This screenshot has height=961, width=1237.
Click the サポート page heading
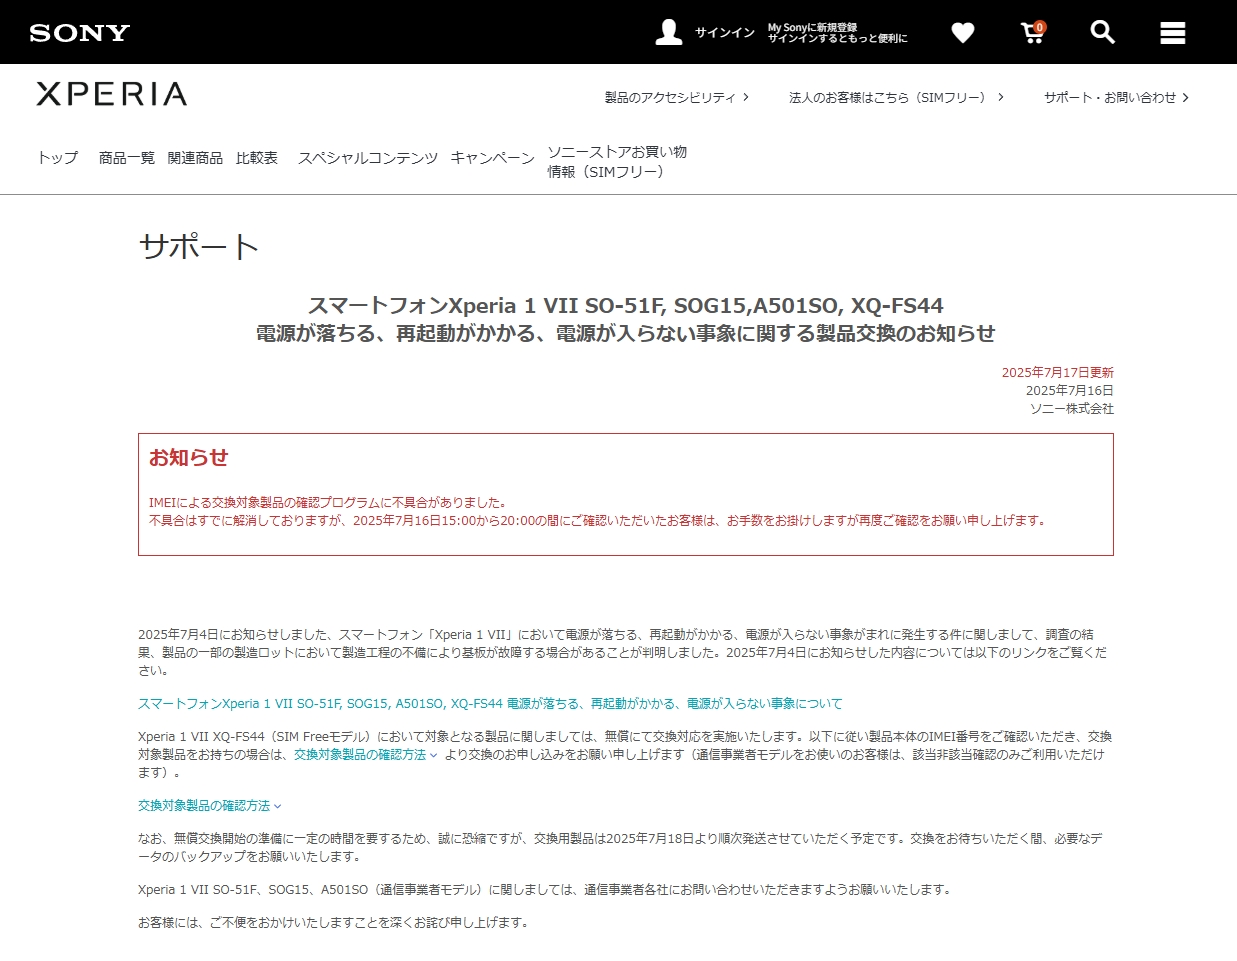(199, 246)
